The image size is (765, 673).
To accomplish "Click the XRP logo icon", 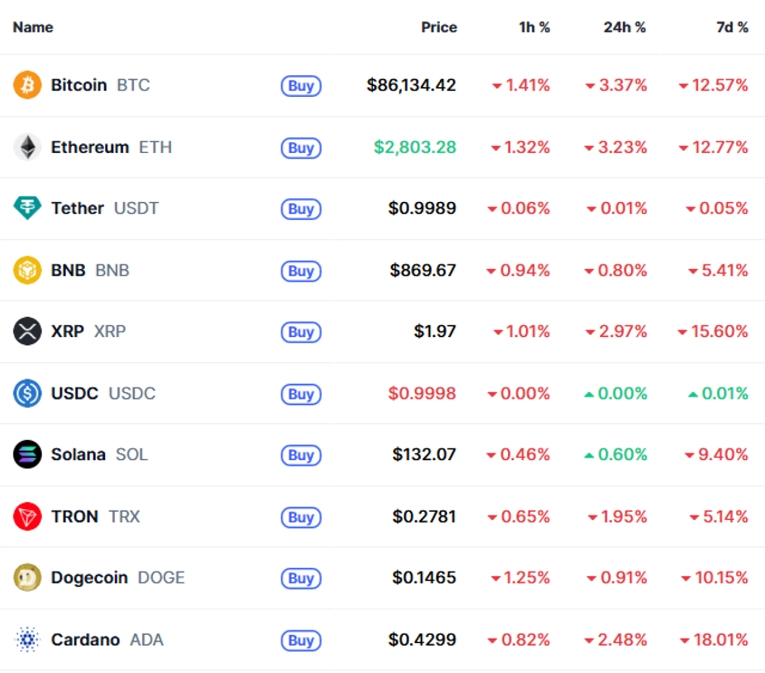I will tap(27, 331).
